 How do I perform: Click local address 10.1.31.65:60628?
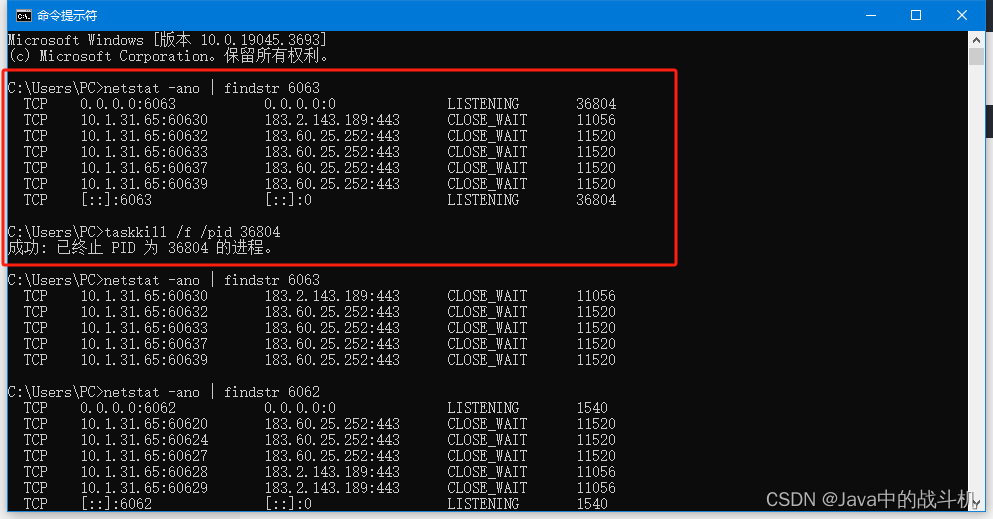click(x=144, y=472)
